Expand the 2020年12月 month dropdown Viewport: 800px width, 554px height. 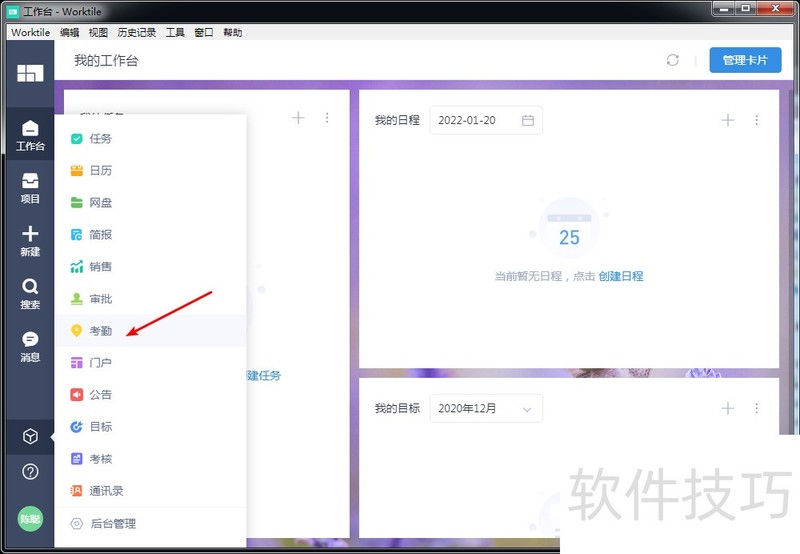tap(486, 408)
